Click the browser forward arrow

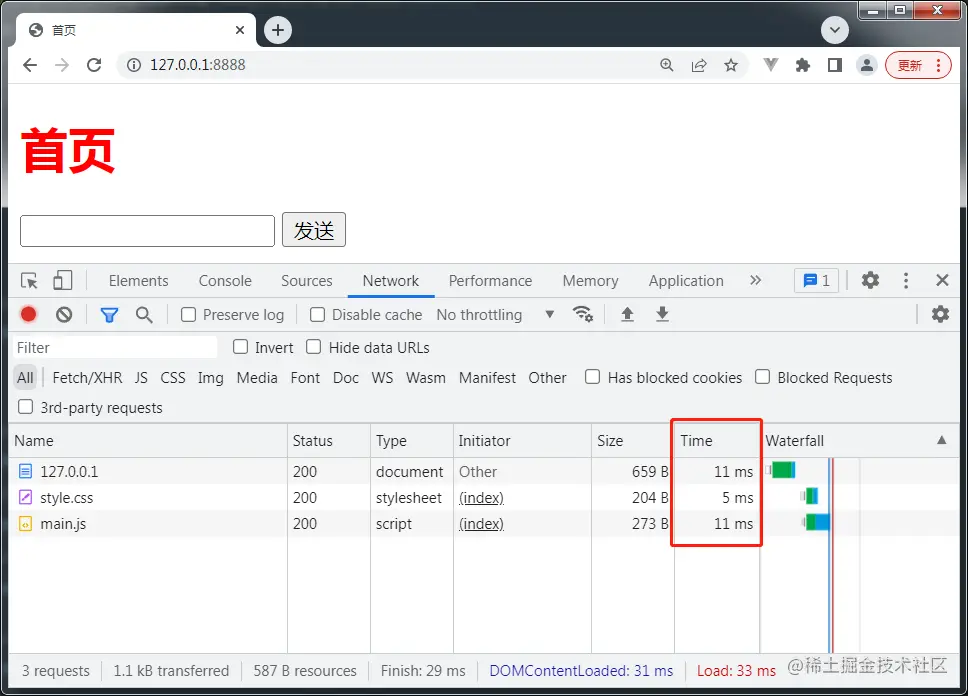62,65
